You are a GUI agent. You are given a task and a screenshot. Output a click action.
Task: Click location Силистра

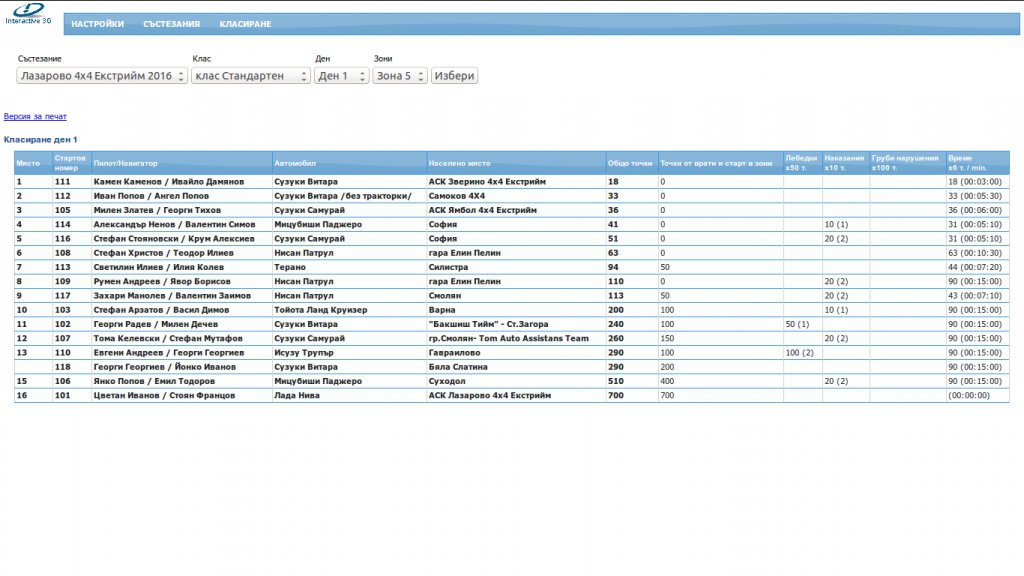point(449,267)
